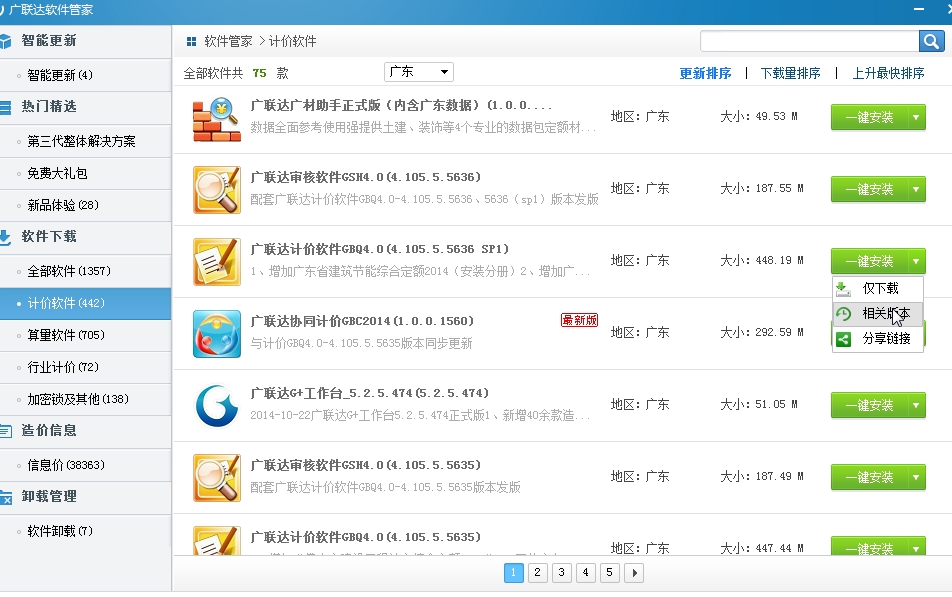Sort by 上升最快排序
This screenshot has height=597, width=952.
888,73
